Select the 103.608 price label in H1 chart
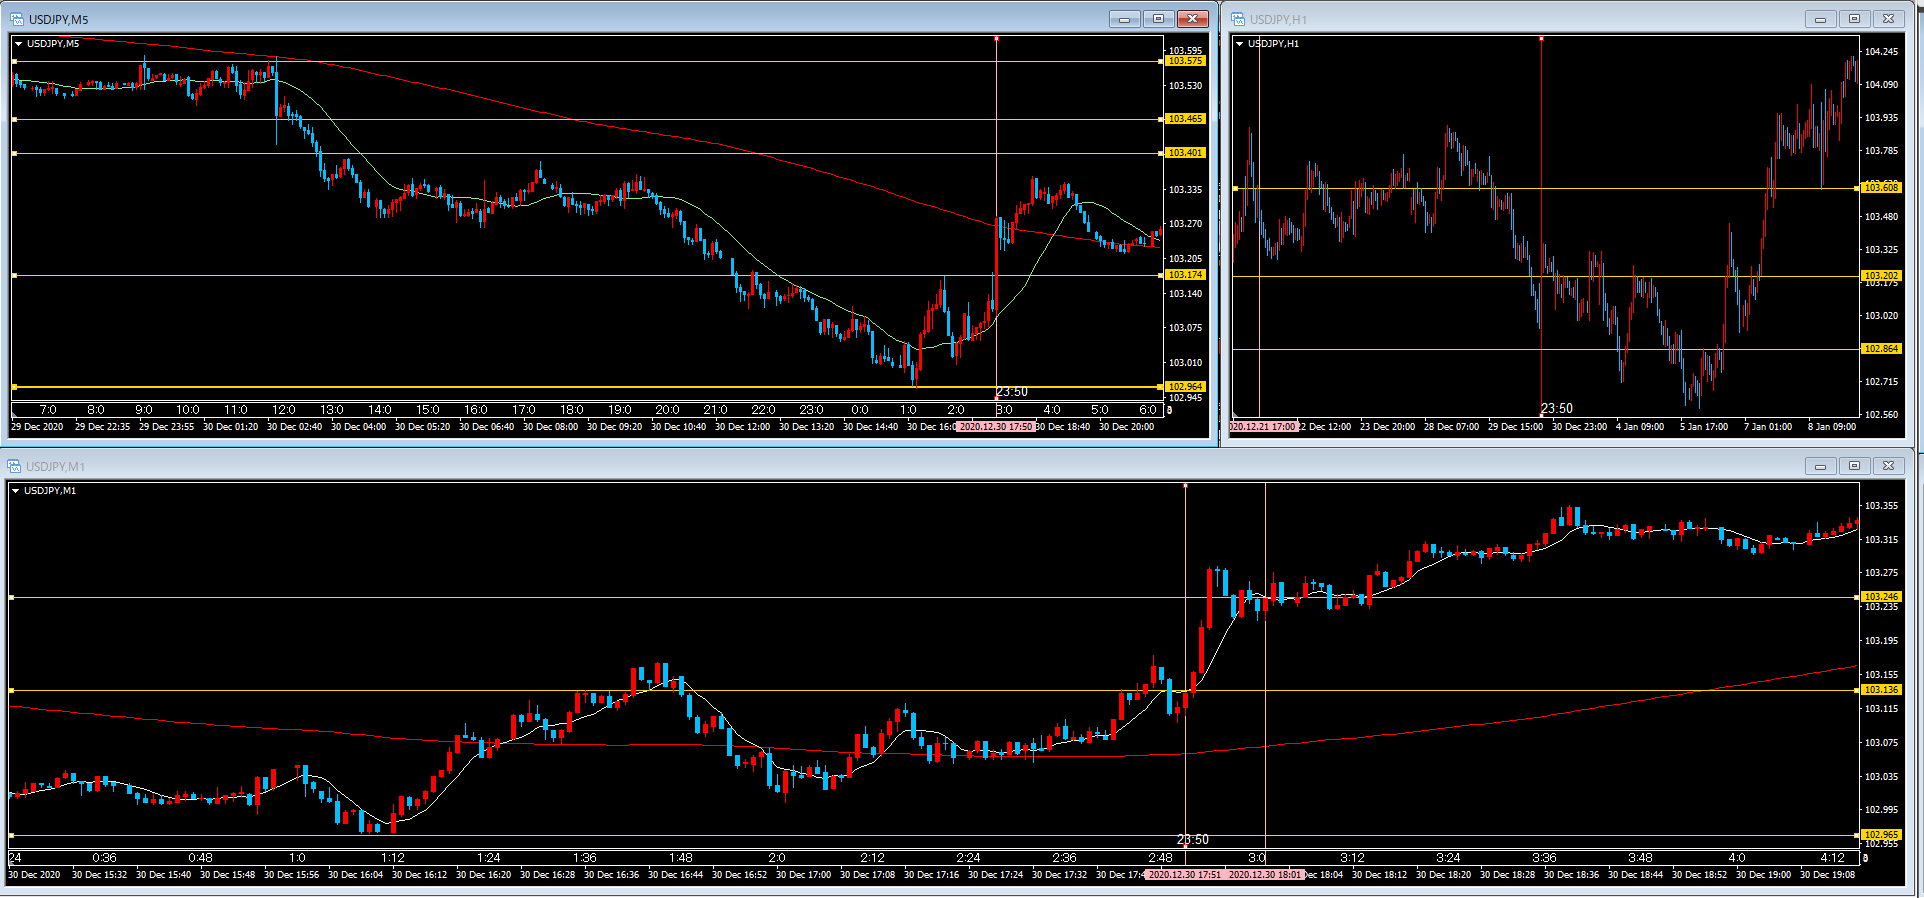1924x898 pixels. point(1881,188)
